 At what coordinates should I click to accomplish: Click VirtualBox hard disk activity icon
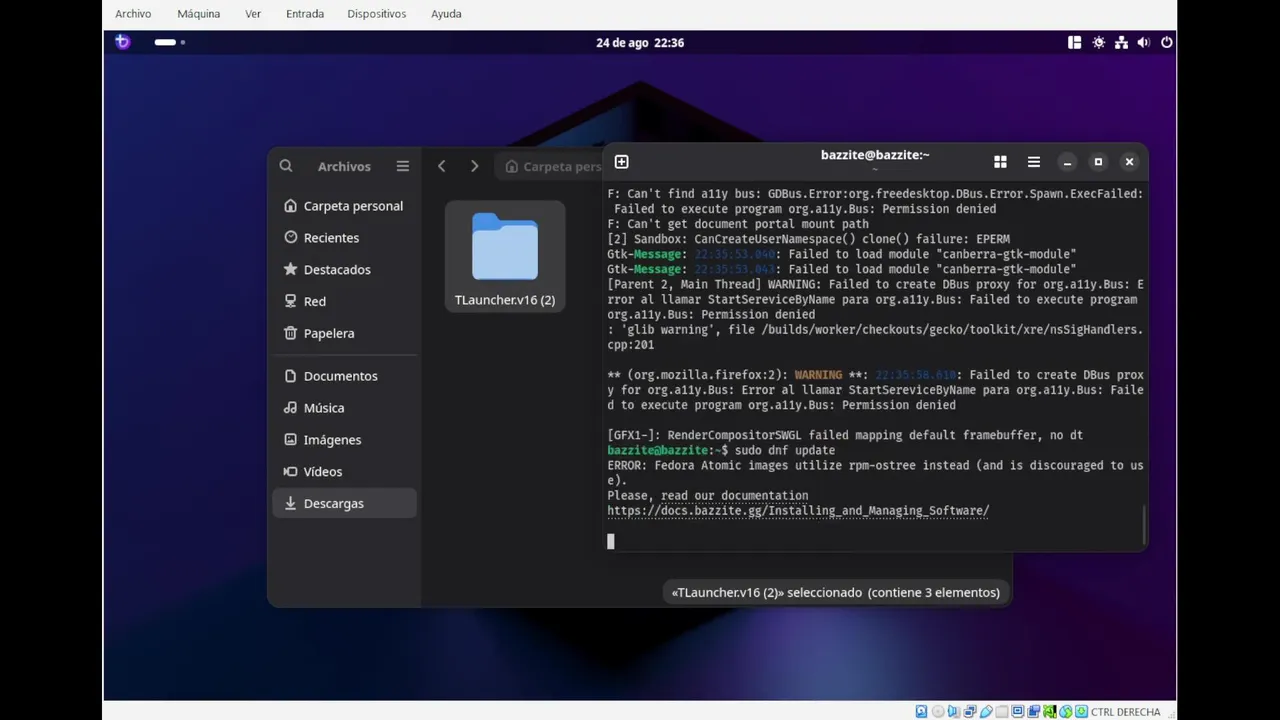click(921, 711)
